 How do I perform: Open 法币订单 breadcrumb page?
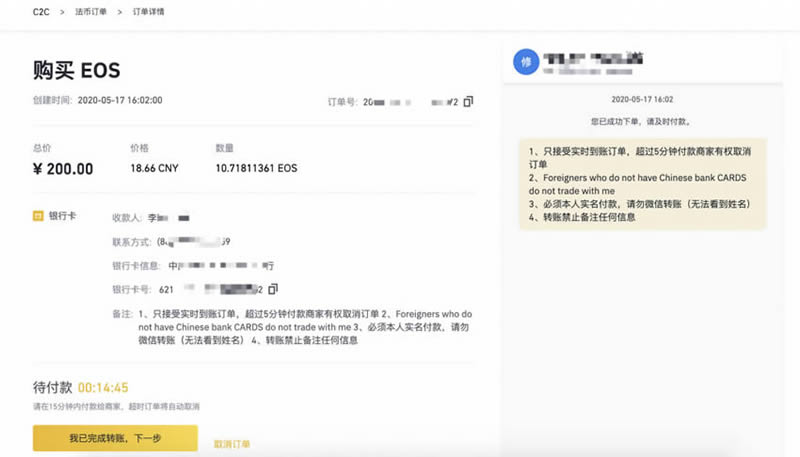92,13
